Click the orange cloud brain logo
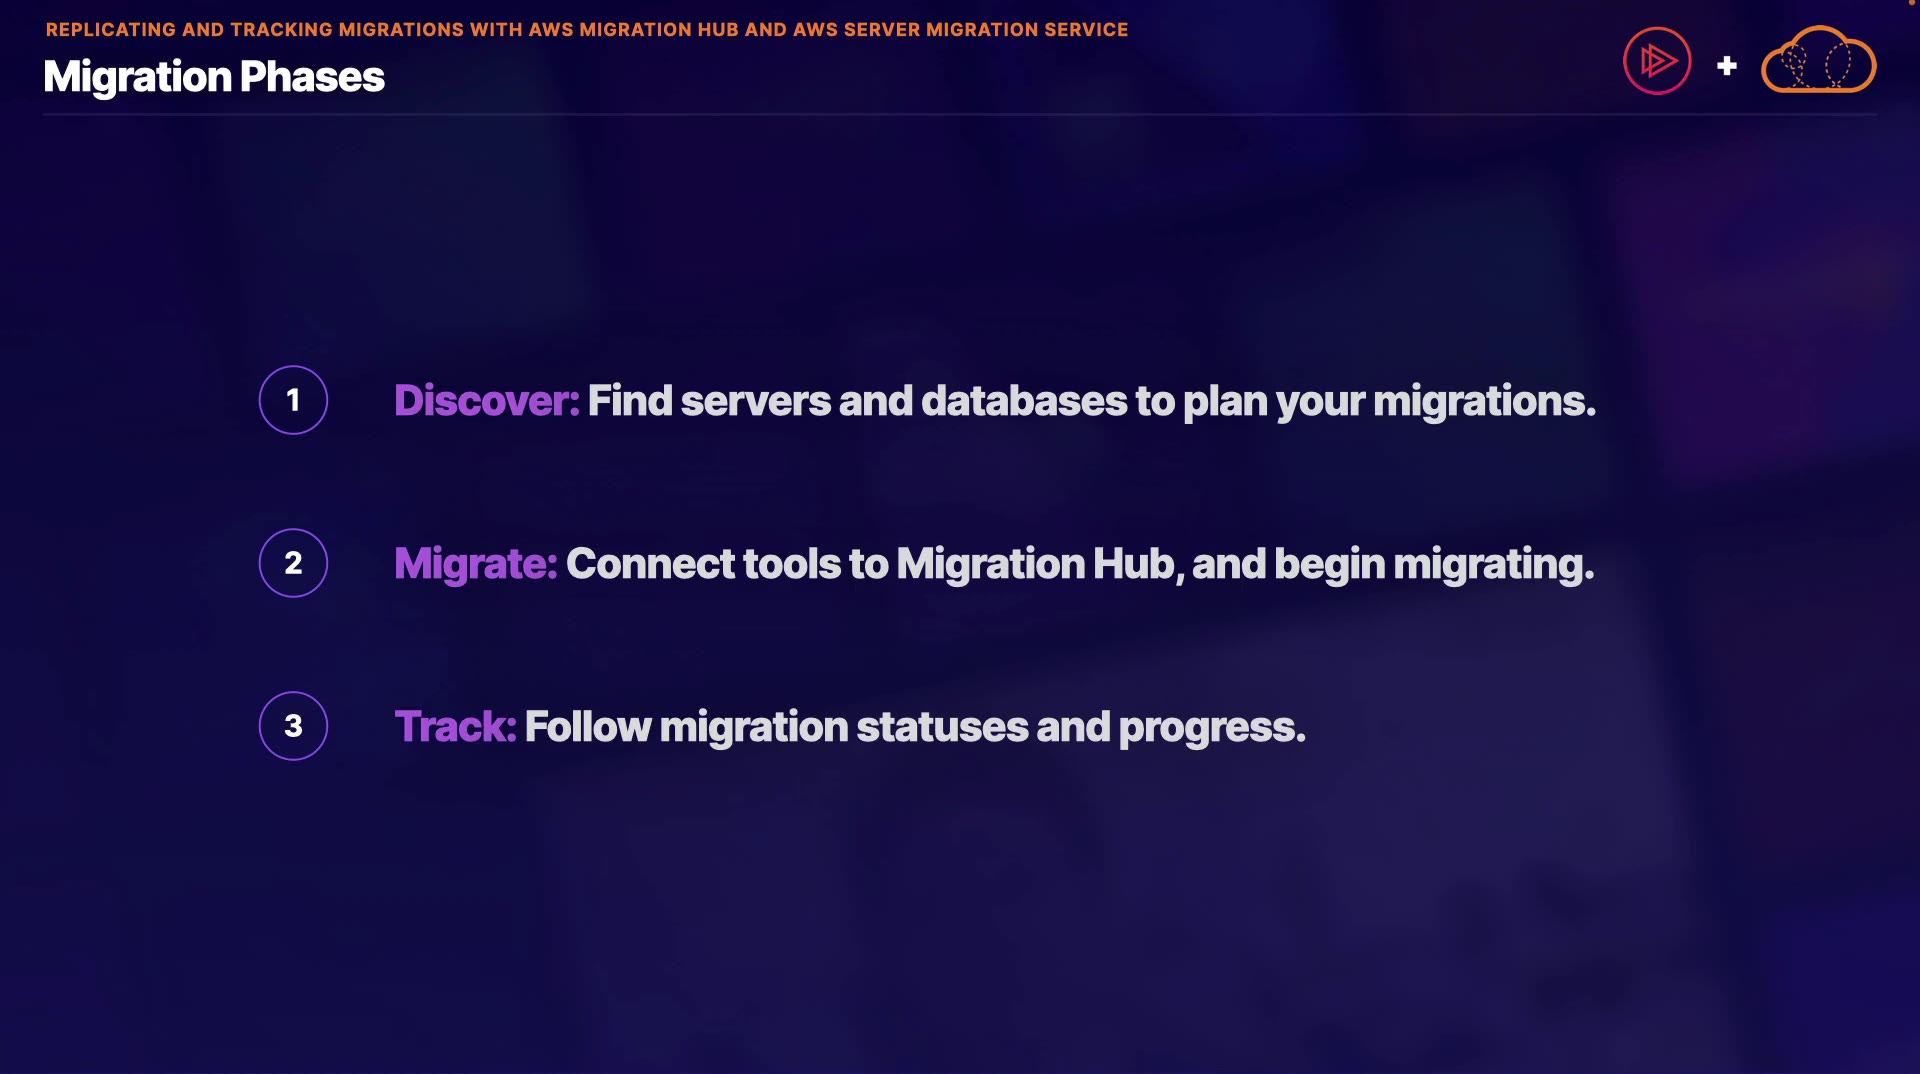 (1819, 60)
